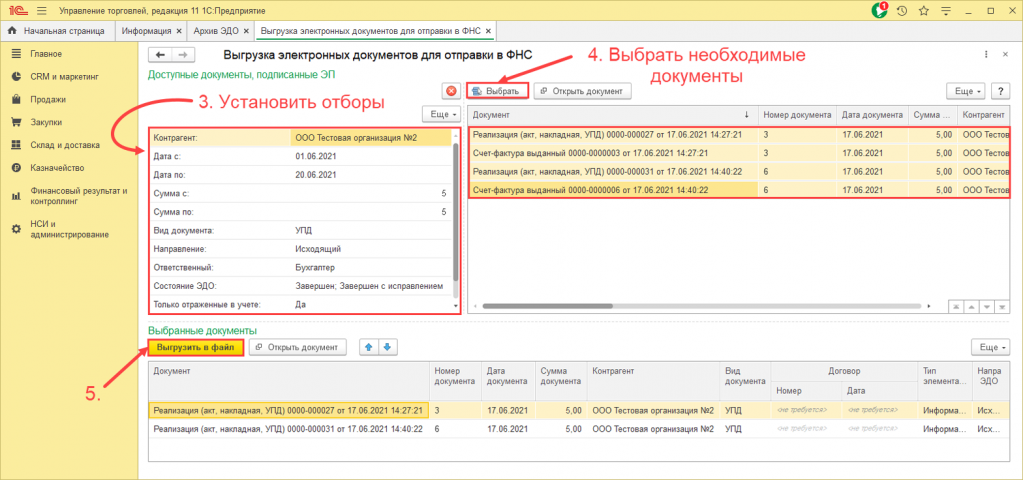Open the Главное section
This screenshot has height=480, width=1023.
coord(46,53)
